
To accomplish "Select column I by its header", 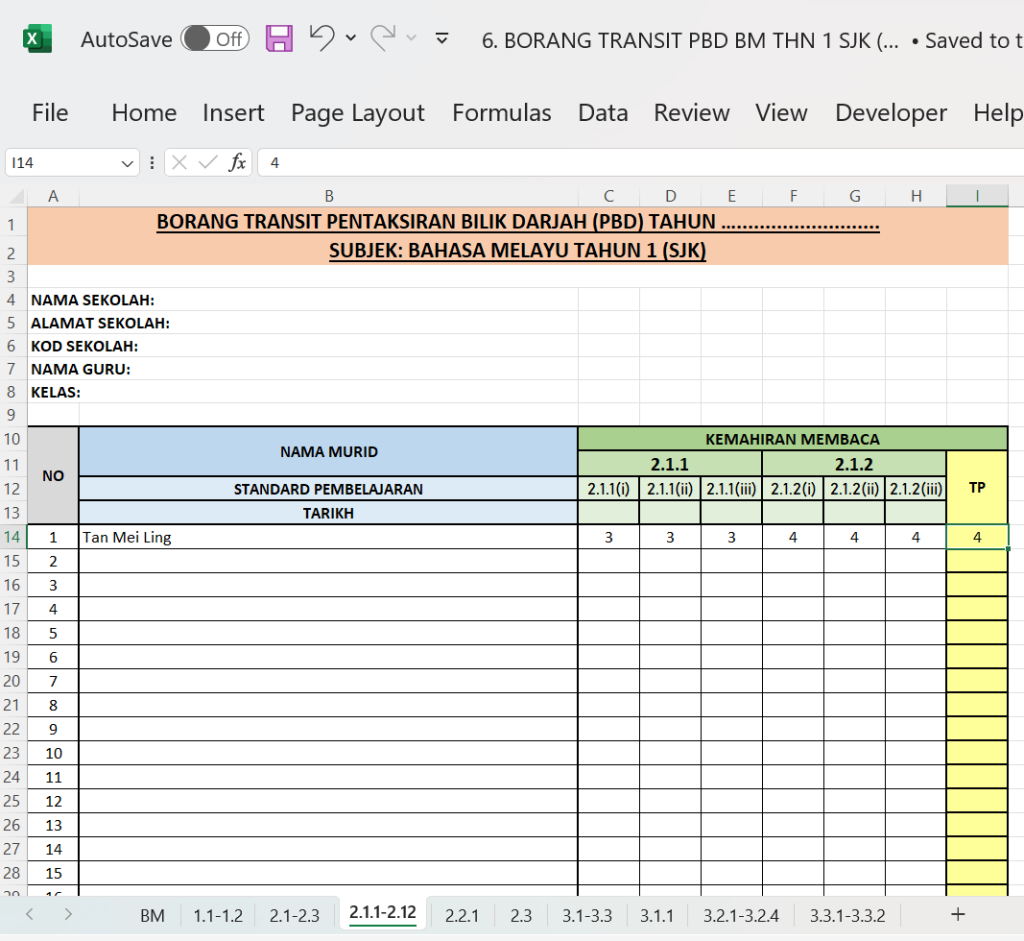I will coord(976,195).
